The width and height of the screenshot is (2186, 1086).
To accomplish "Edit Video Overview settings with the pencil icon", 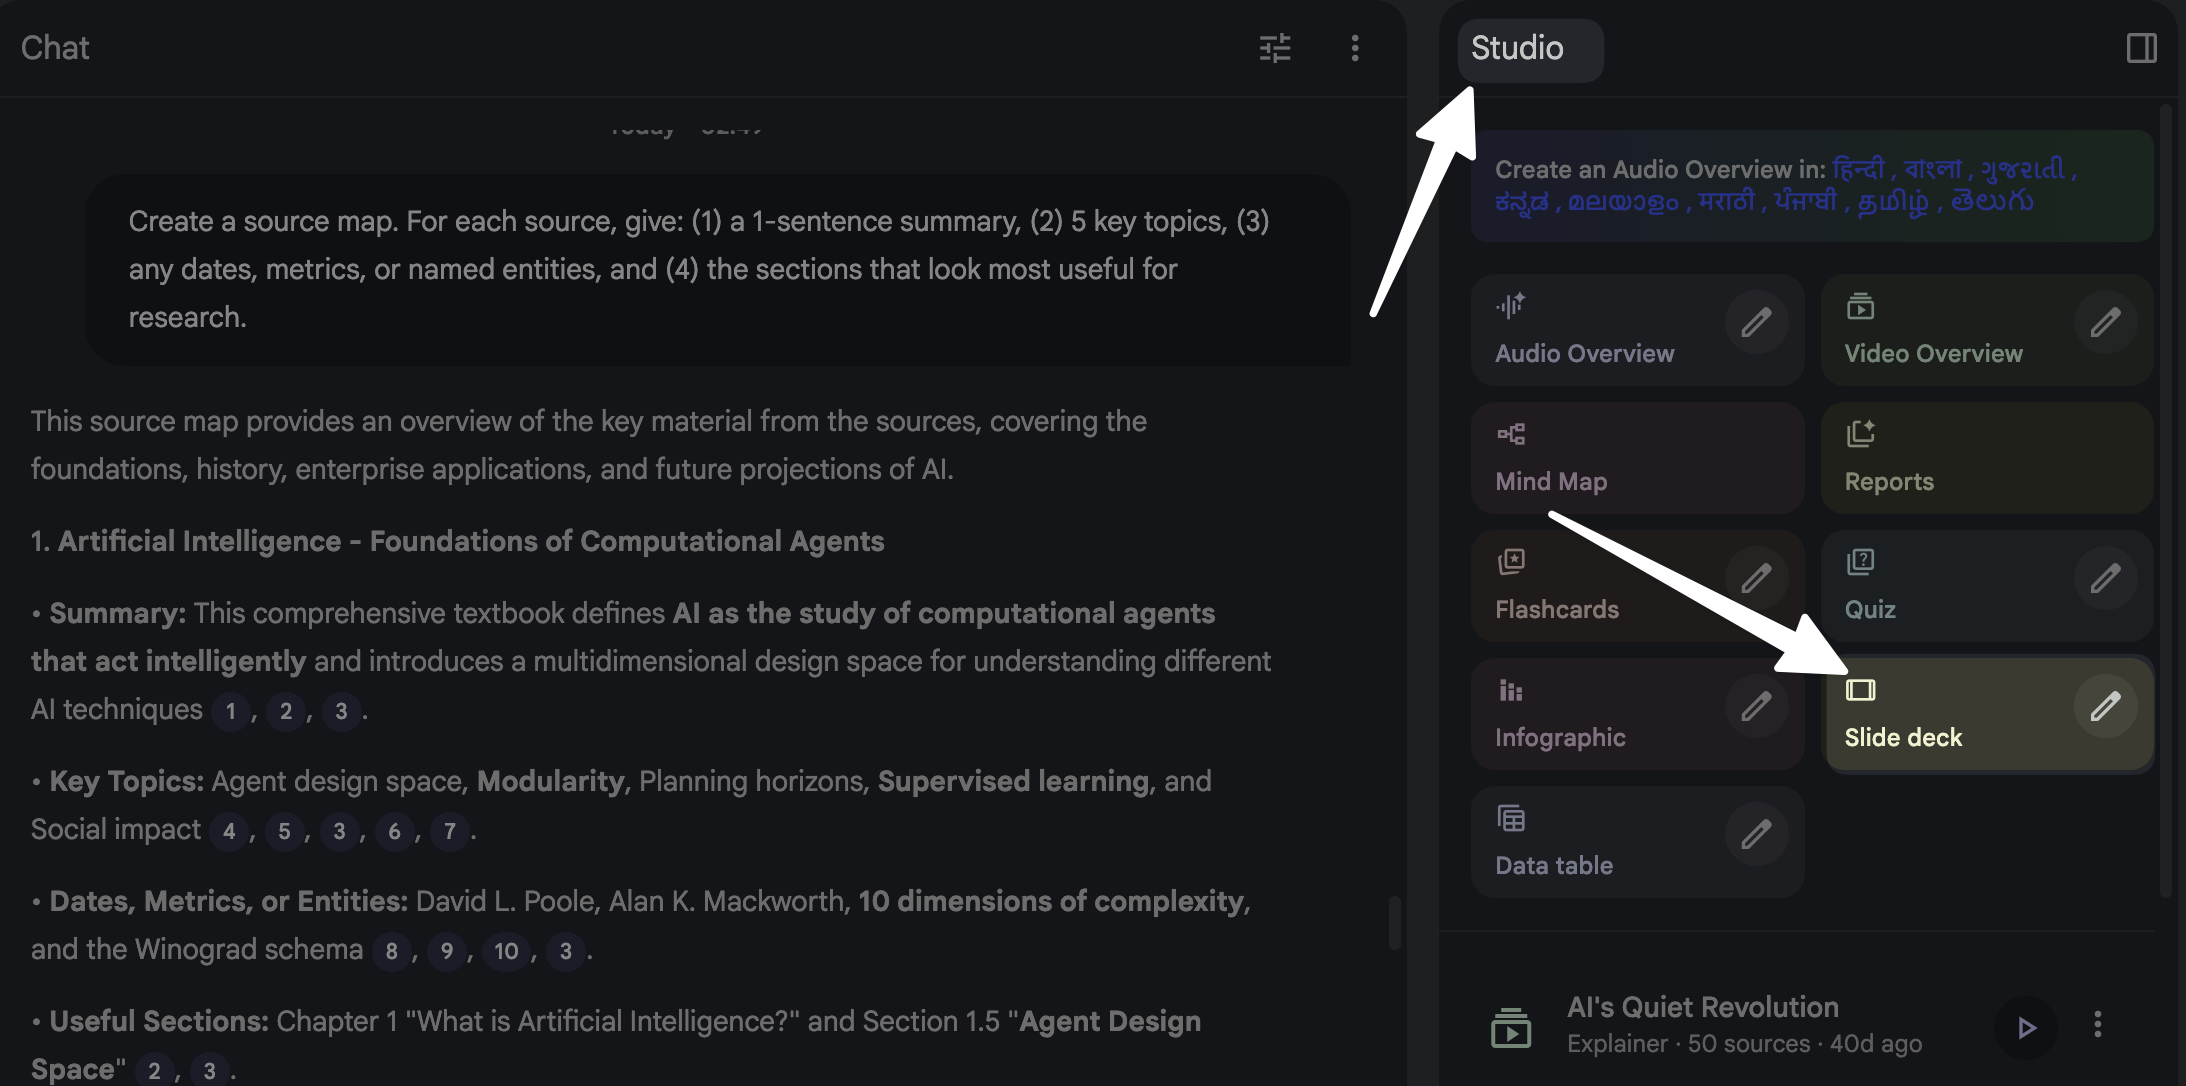I will [2105, 323].
